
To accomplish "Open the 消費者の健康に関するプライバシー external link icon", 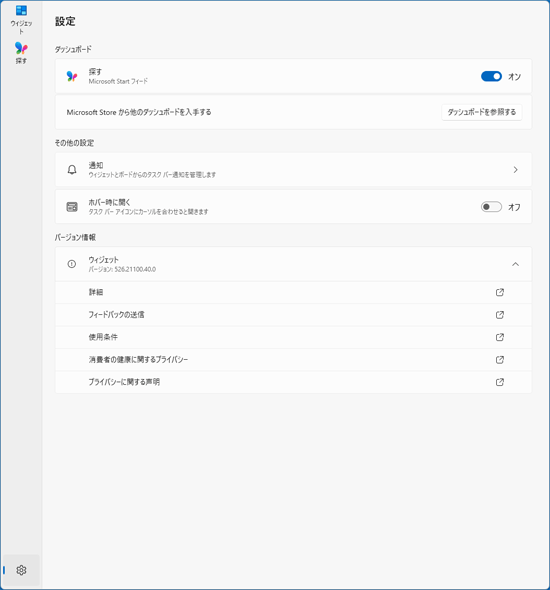I will [500, 360].
